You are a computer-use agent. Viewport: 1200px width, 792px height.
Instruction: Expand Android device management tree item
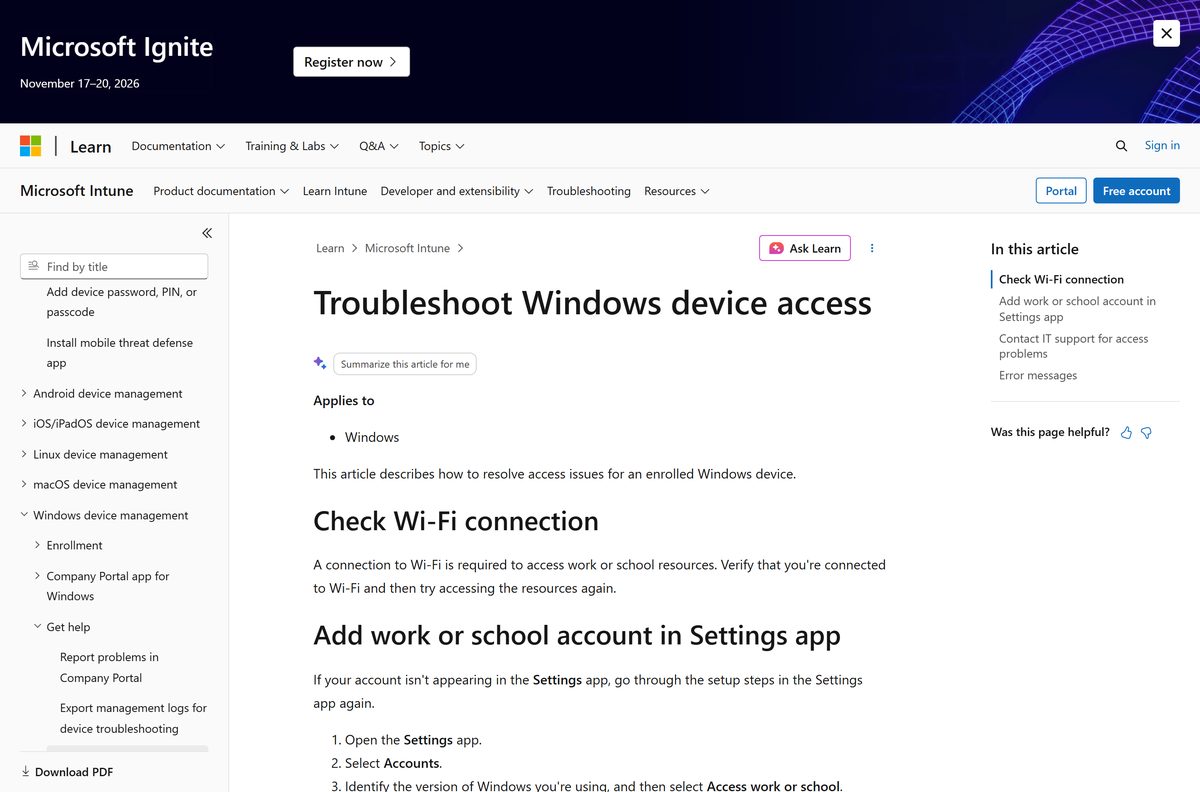(x=108, y=394)
